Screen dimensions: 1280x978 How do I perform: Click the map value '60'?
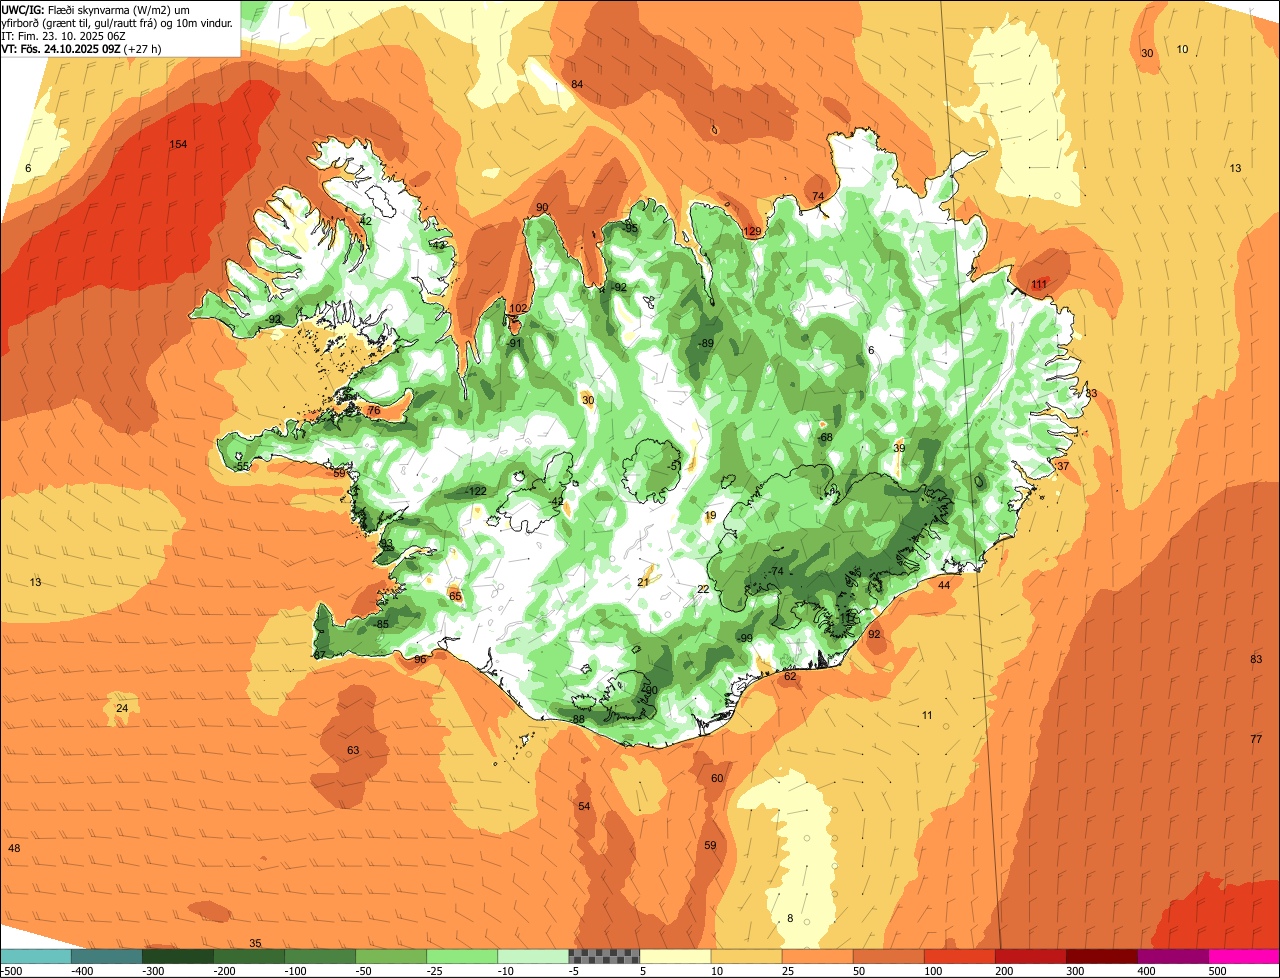coord(717,778)
